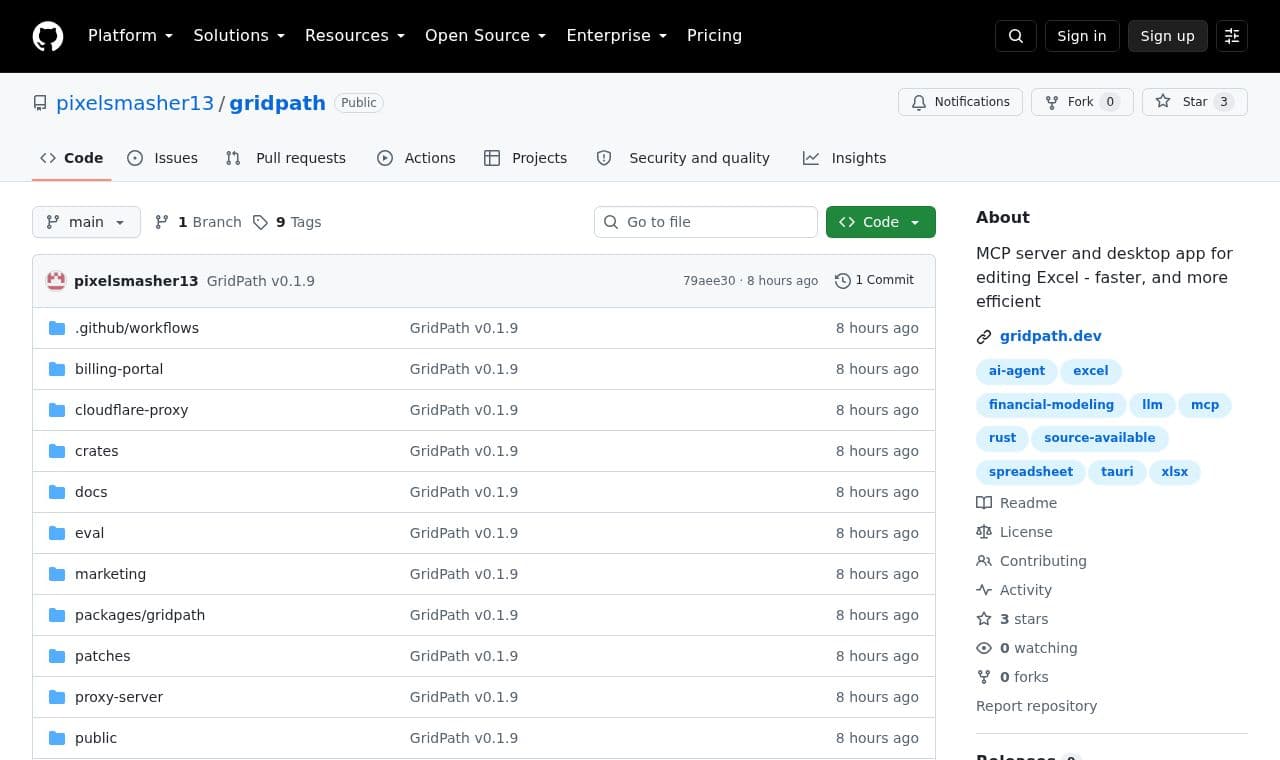Open the Insights tab
1280x760 pixels.
(845, 158)
